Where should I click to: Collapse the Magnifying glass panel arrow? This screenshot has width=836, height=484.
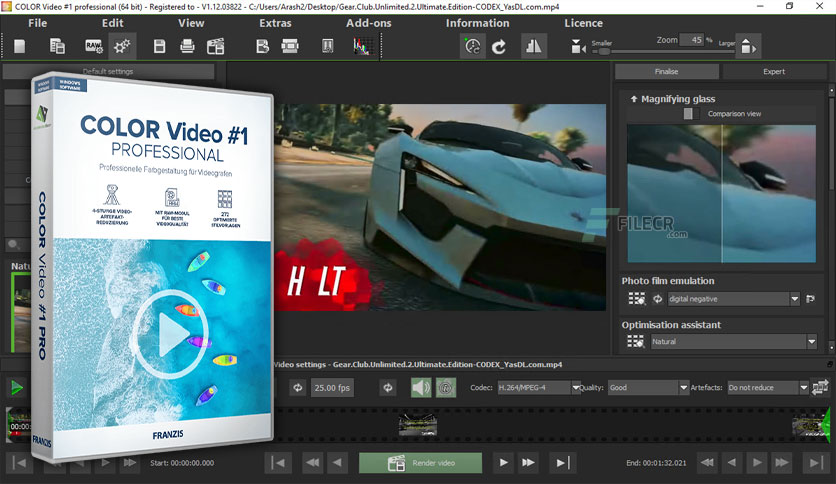coord(633,99)
